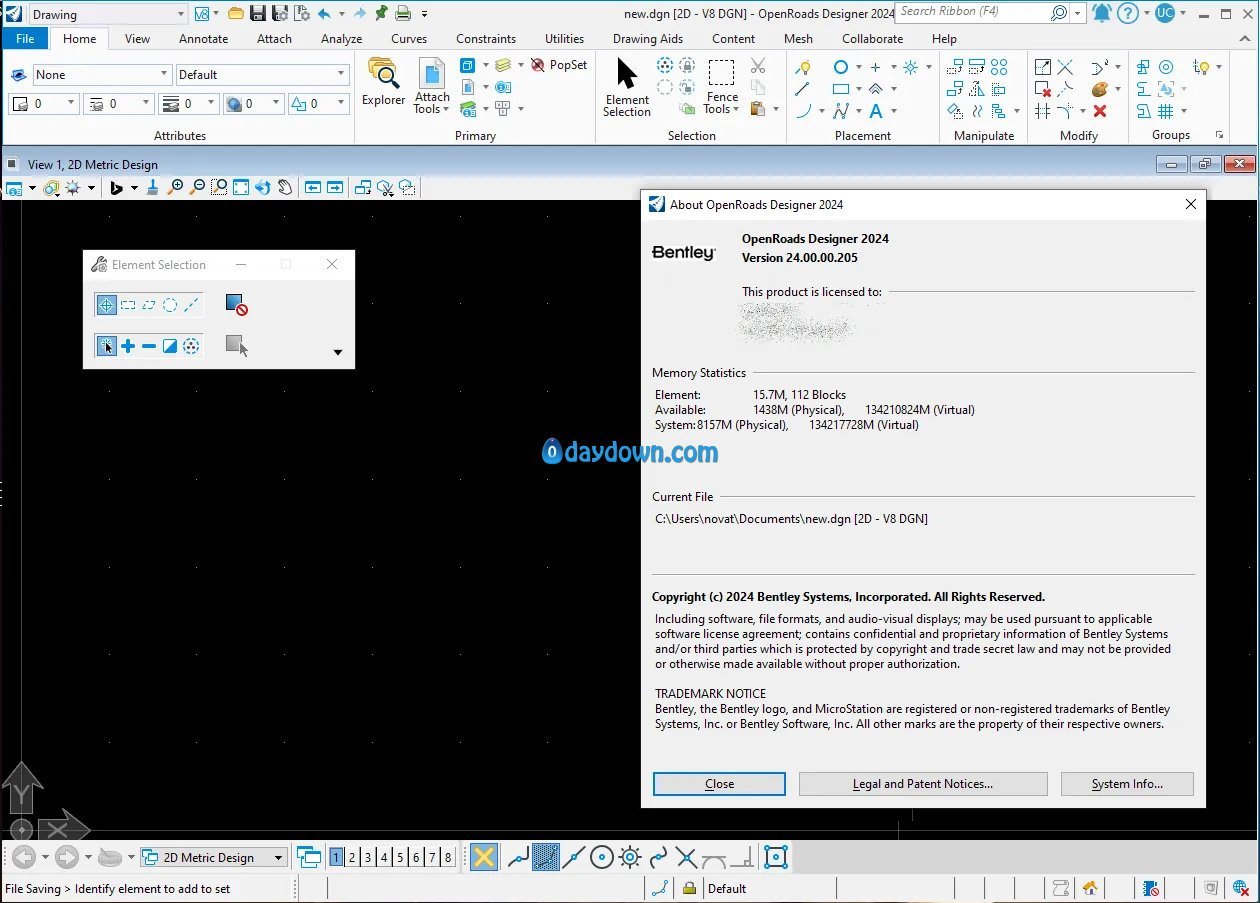Expand the active level None dropdown
Screen dimensions: 1260x903
164,75
